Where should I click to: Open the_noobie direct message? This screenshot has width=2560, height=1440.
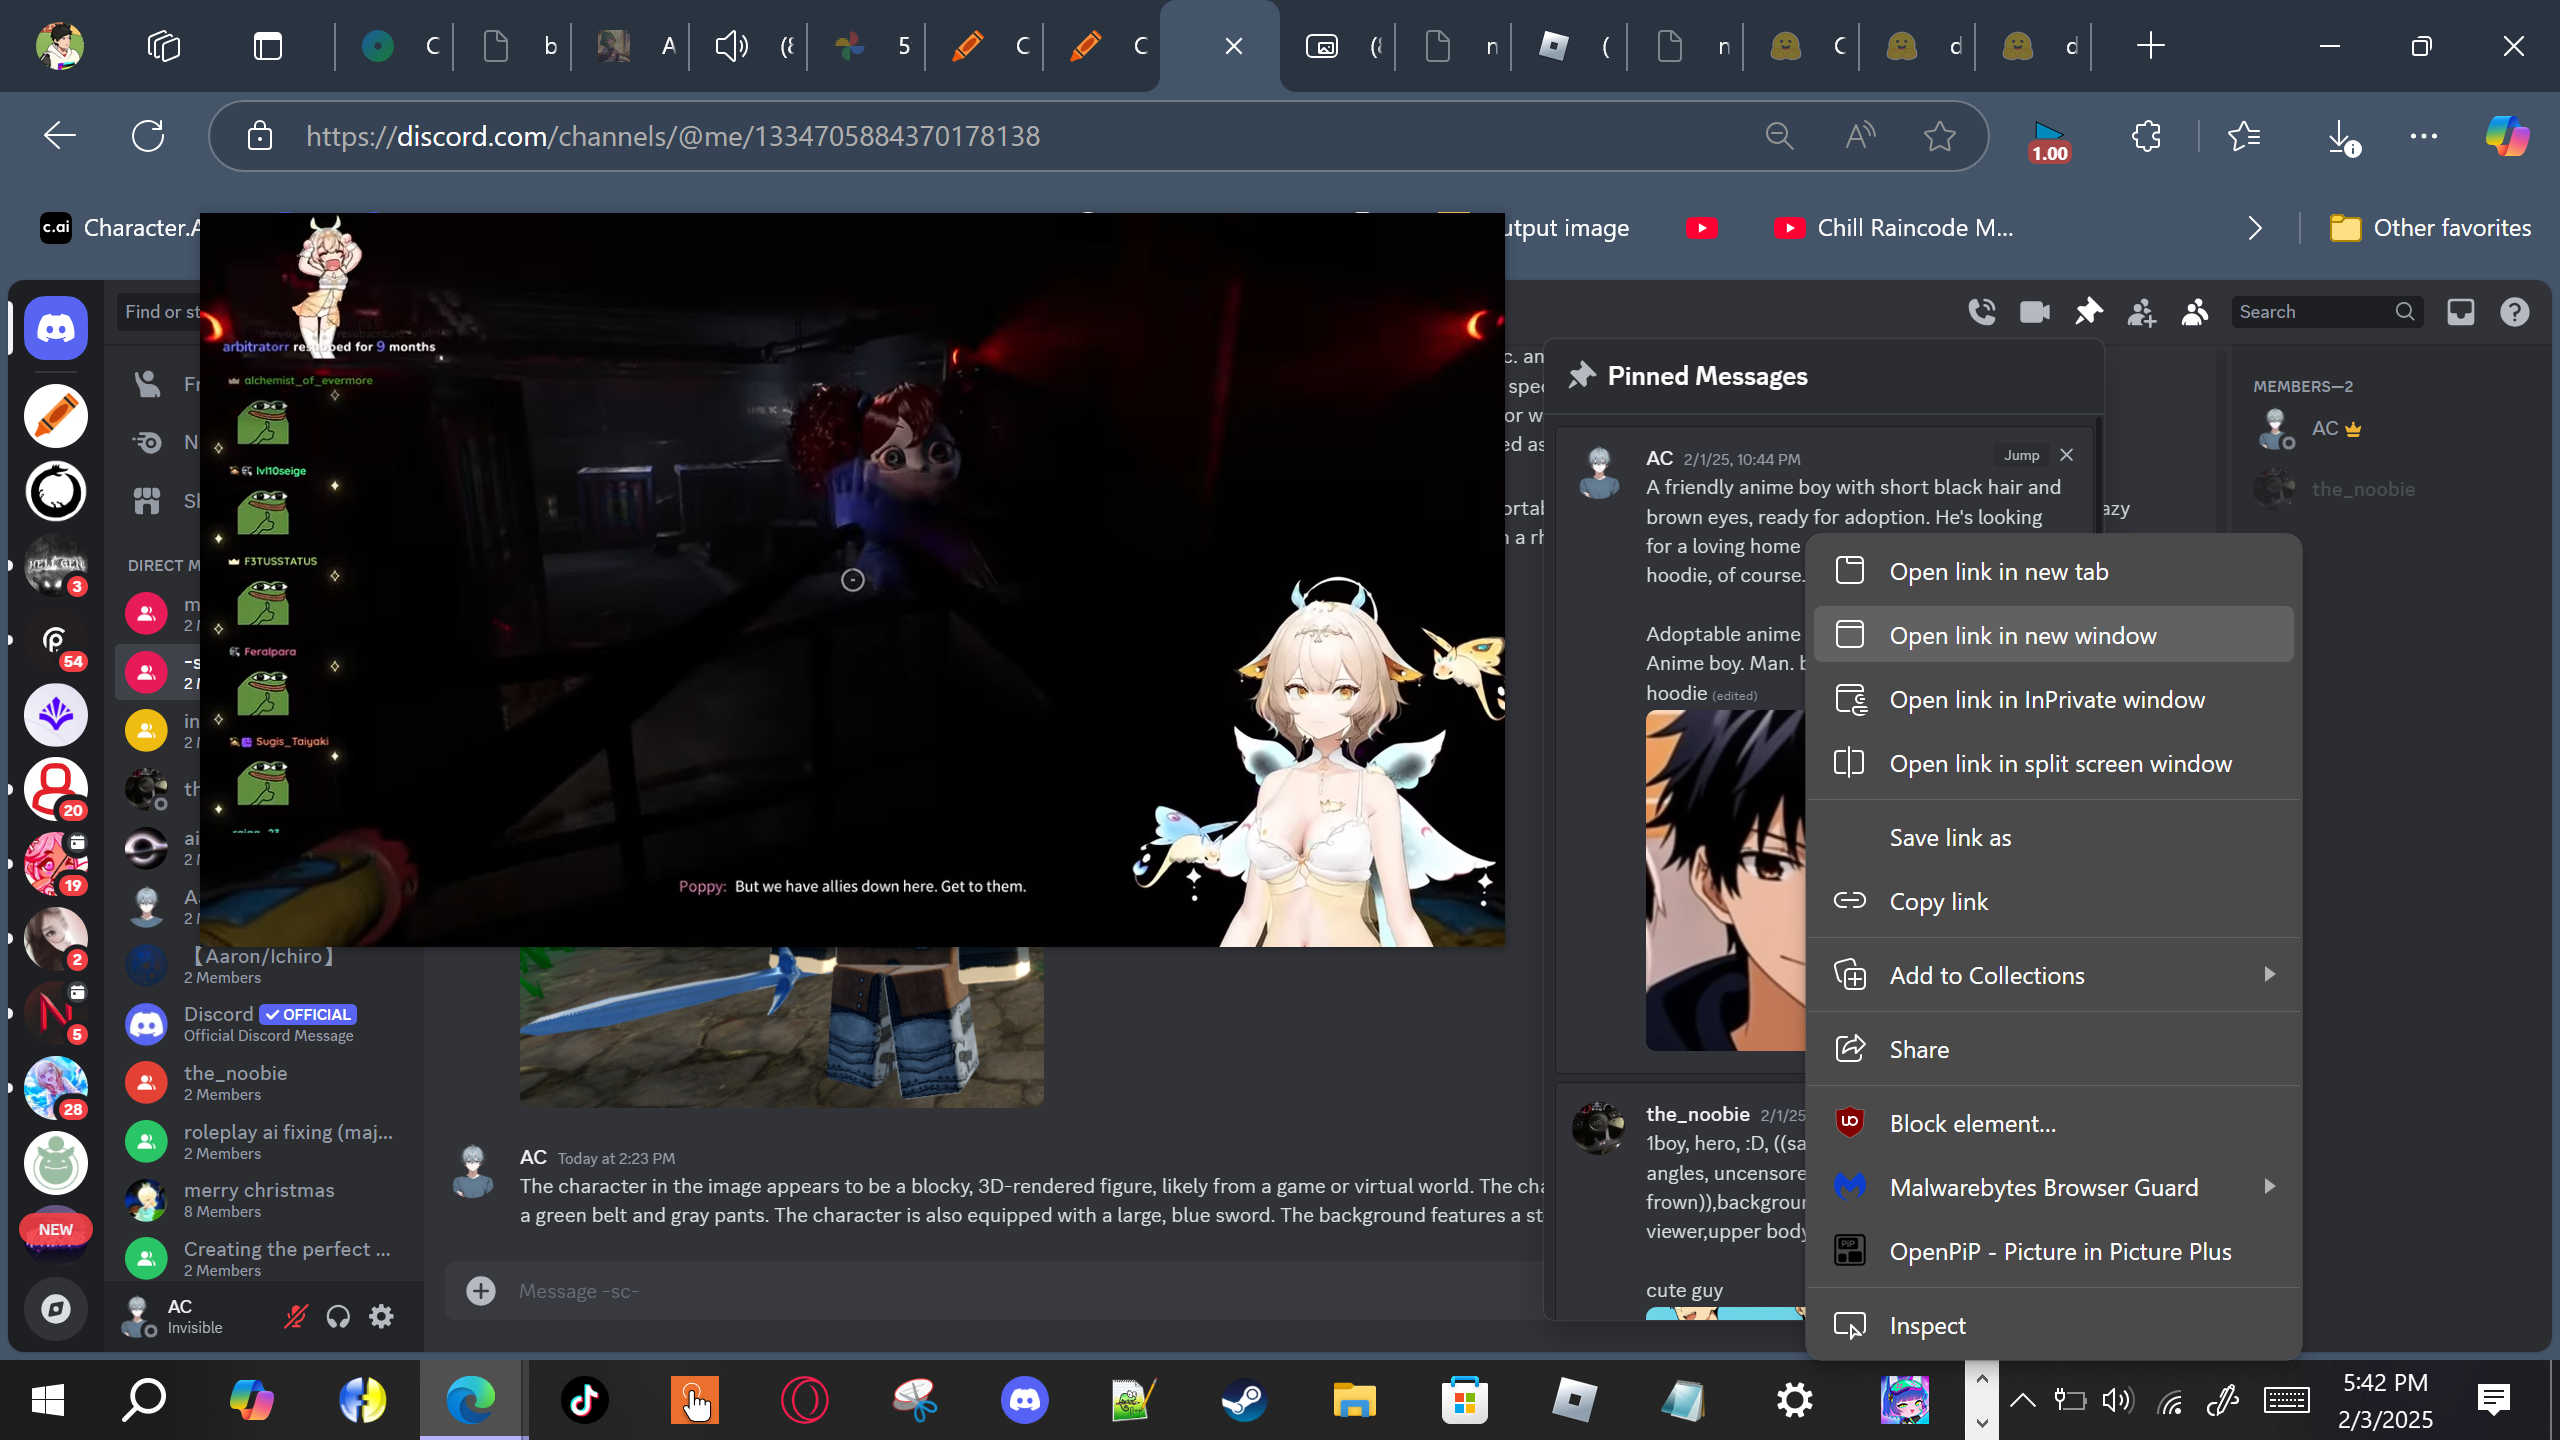pyautogui.click(x=264, y=1082)
